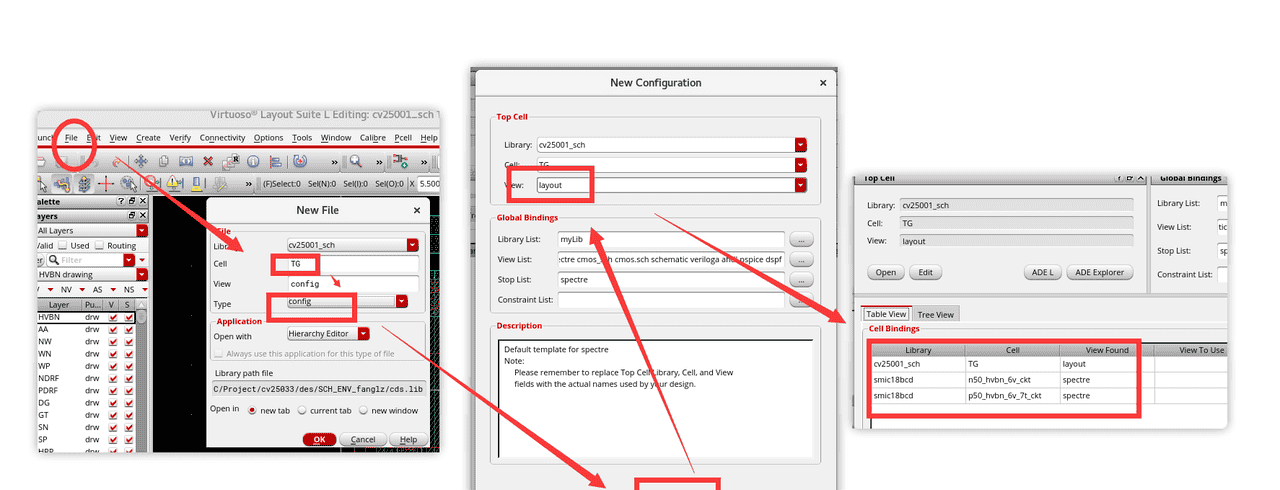1280x490 pixels.
Task: Click OK in the New File dialog
Action: click(x=319, y=439)
